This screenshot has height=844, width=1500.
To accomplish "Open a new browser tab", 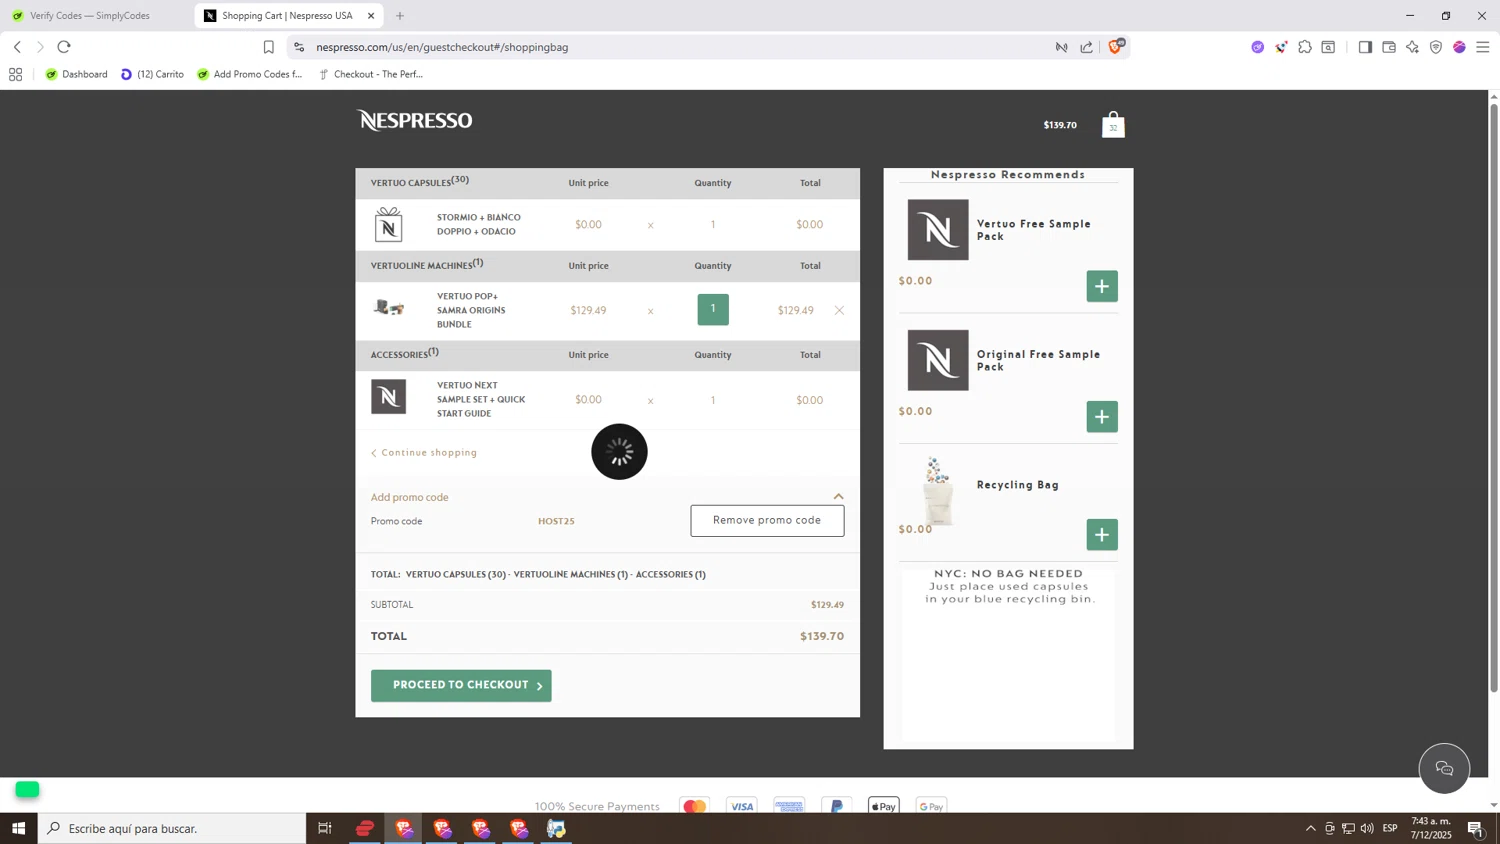I will click(400, 16).
